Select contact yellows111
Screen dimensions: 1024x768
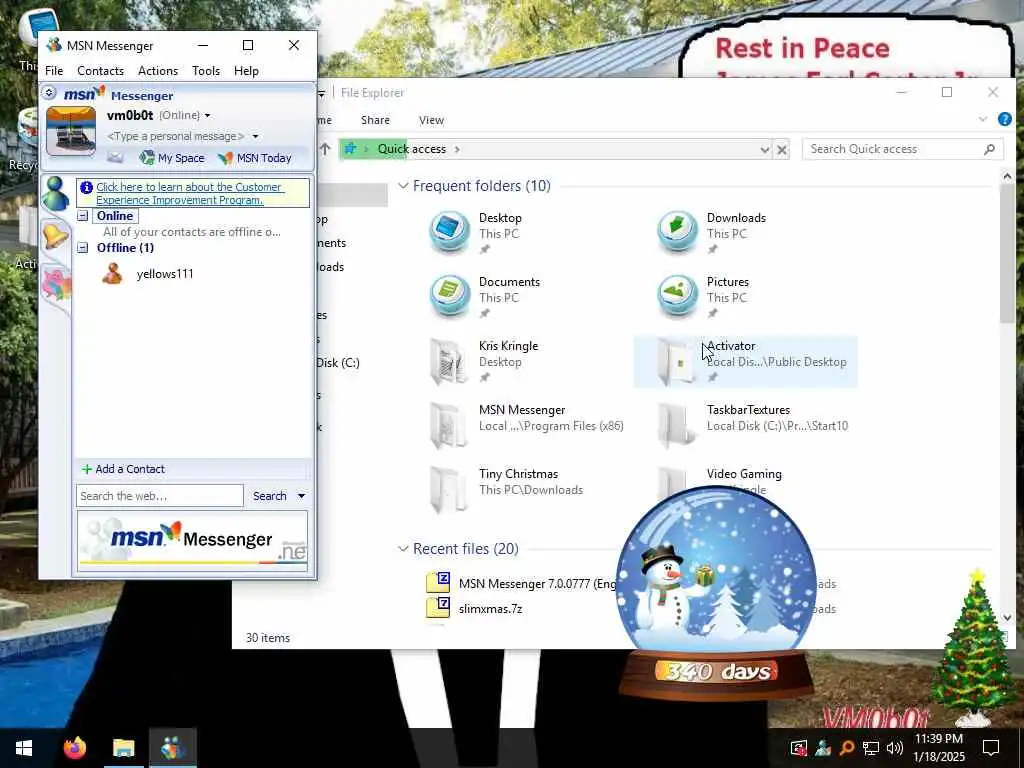point(165,274)
